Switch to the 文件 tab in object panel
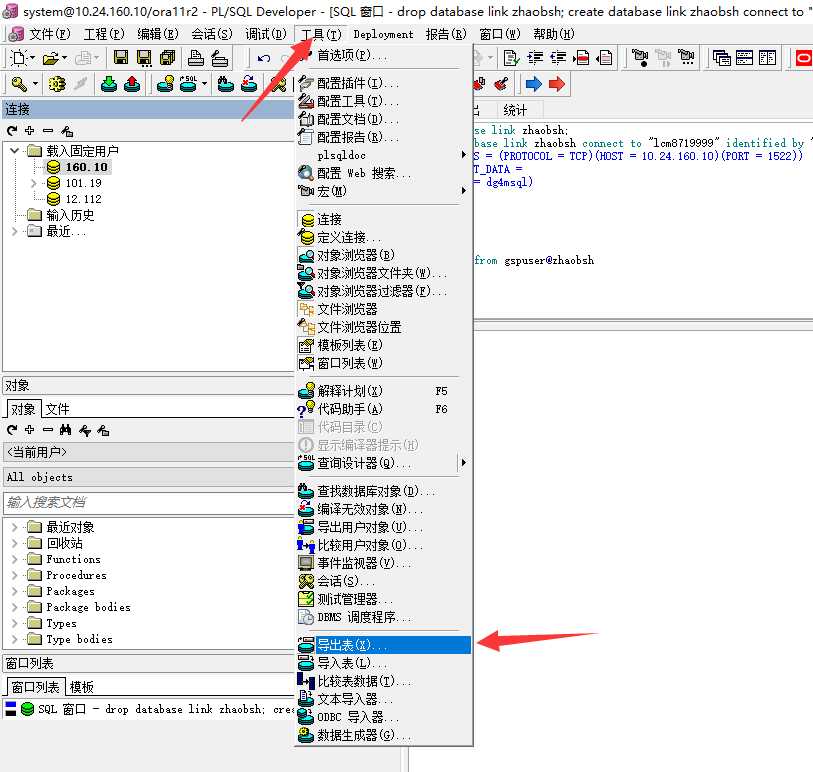The height and width of the screenshot is (772, 813). [x=57, y=409]
